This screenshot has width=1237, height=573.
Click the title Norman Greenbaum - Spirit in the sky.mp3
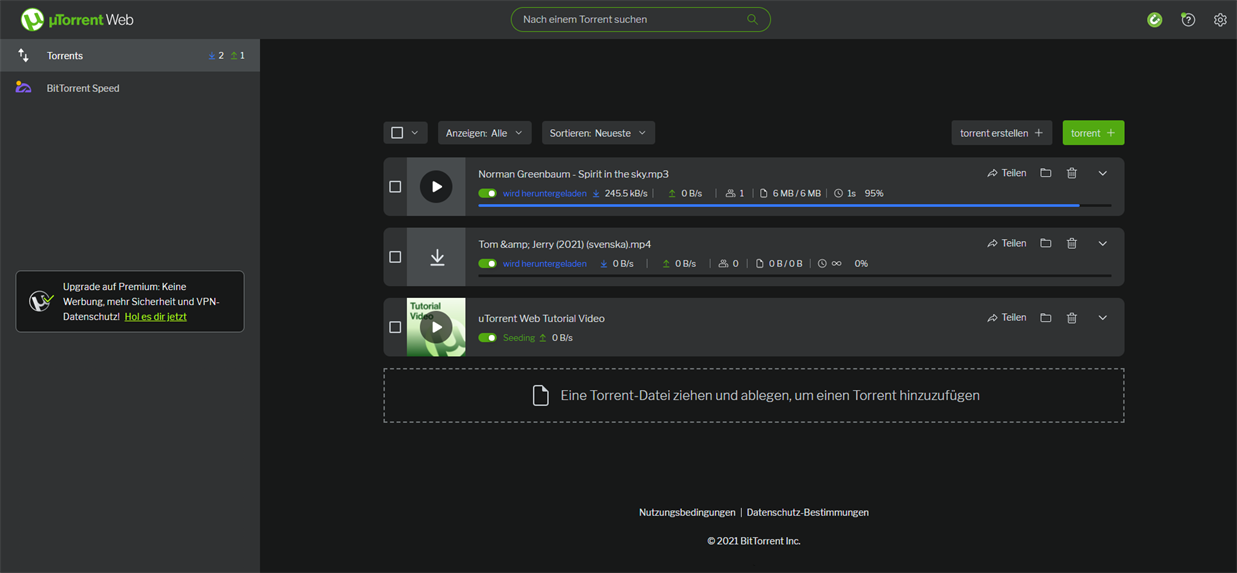pos(573,174)
